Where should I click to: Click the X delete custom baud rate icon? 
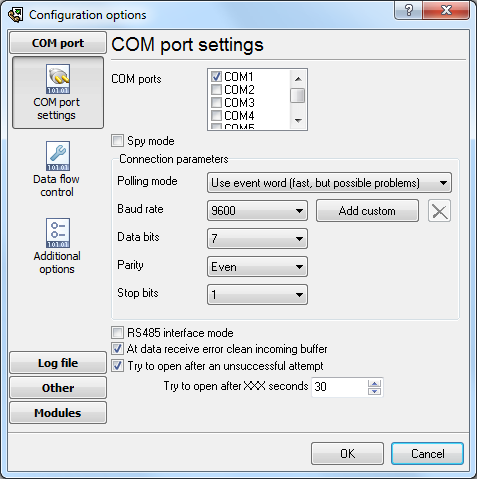(x=439, y=211)
